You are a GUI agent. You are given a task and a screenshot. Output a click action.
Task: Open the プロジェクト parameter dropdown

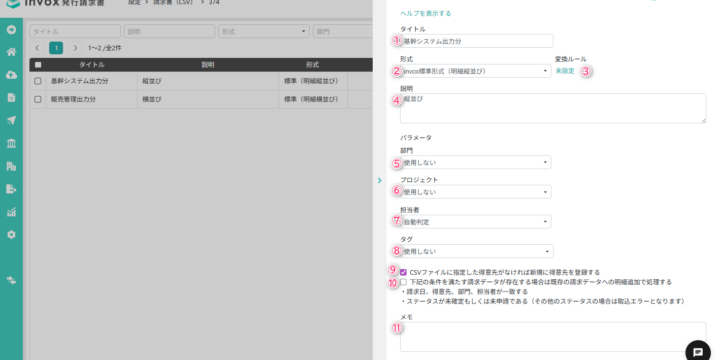(475, 192)
